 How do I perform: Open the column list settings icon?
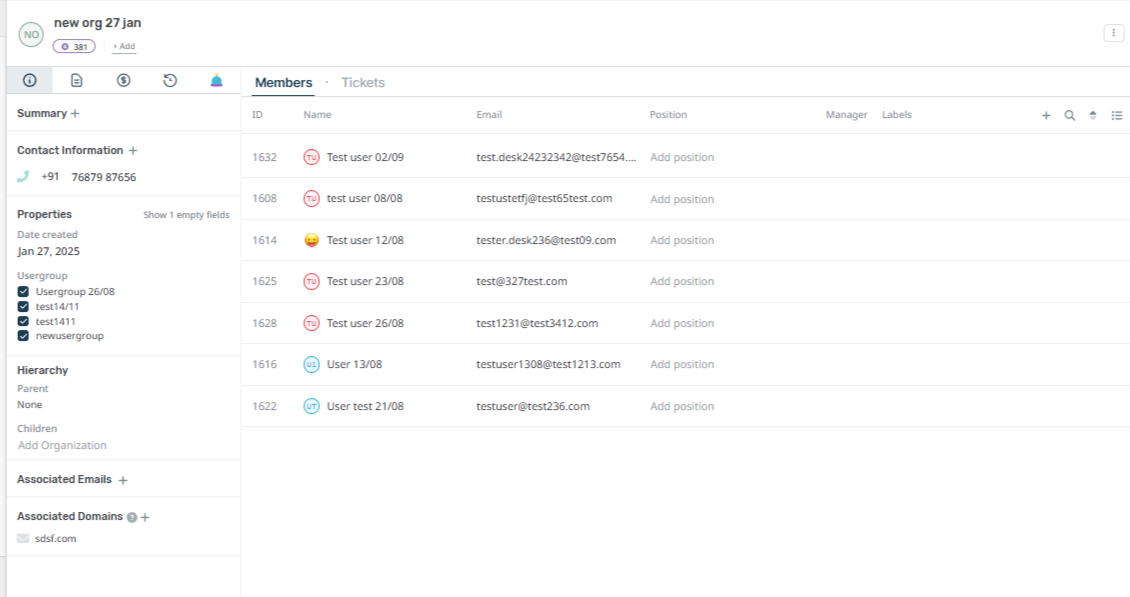pos(1116,115)
